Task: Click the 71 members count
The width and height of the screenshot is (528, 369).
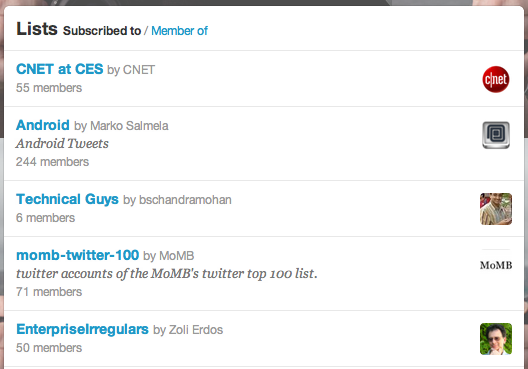Action: (49, 292)
